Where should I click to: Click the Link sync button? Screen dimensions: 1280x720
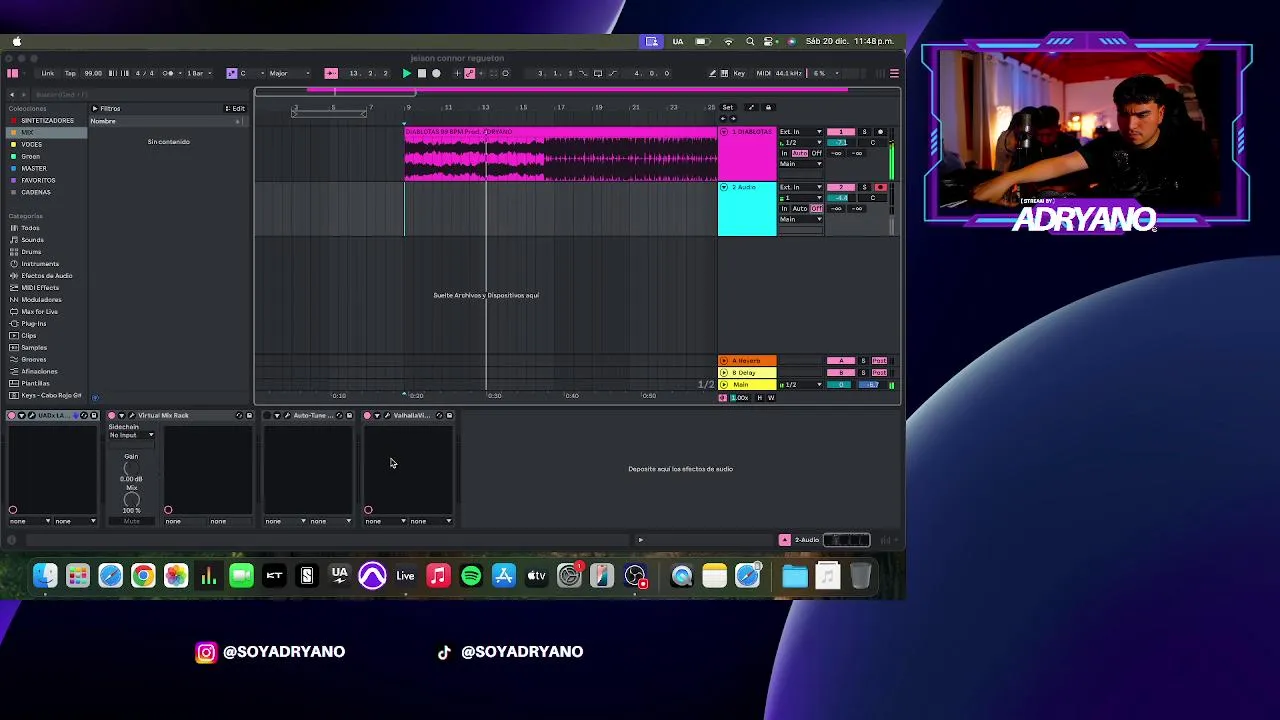click(x=47, y=73)
